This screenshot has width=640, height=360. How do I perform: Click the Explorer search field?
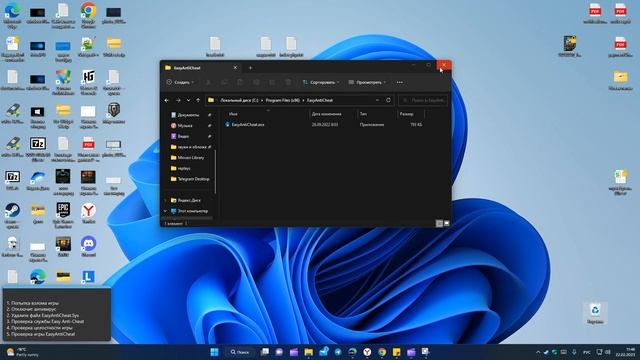[423, 100]
